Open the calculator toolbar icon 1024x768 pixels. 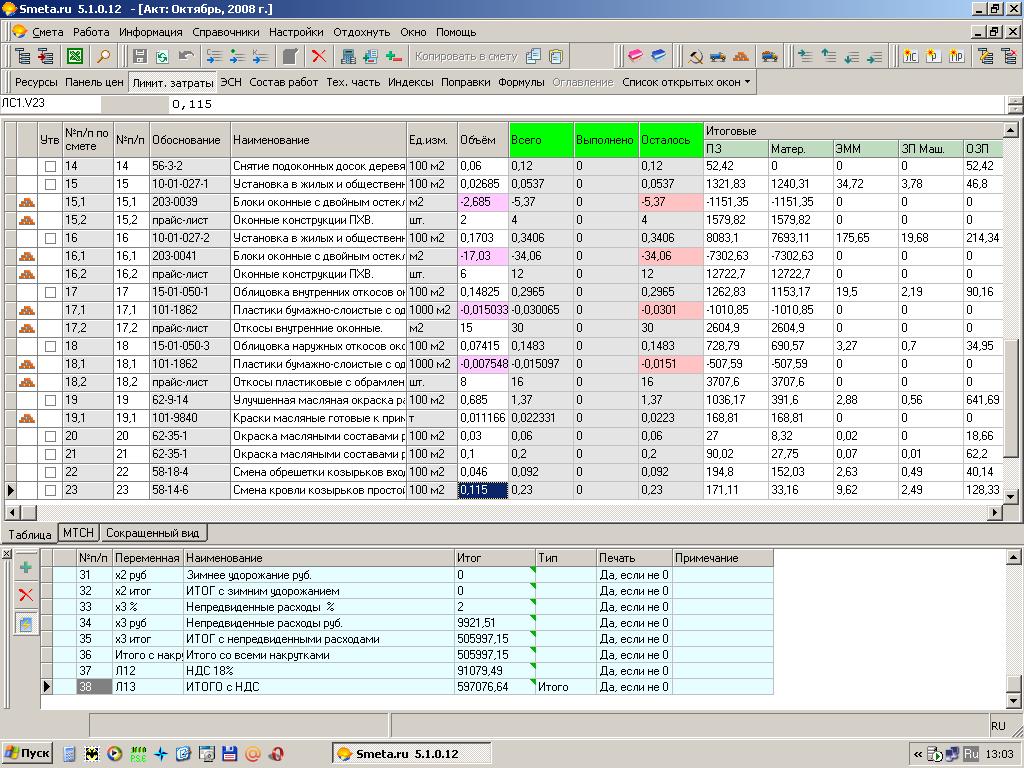[348, 56]
